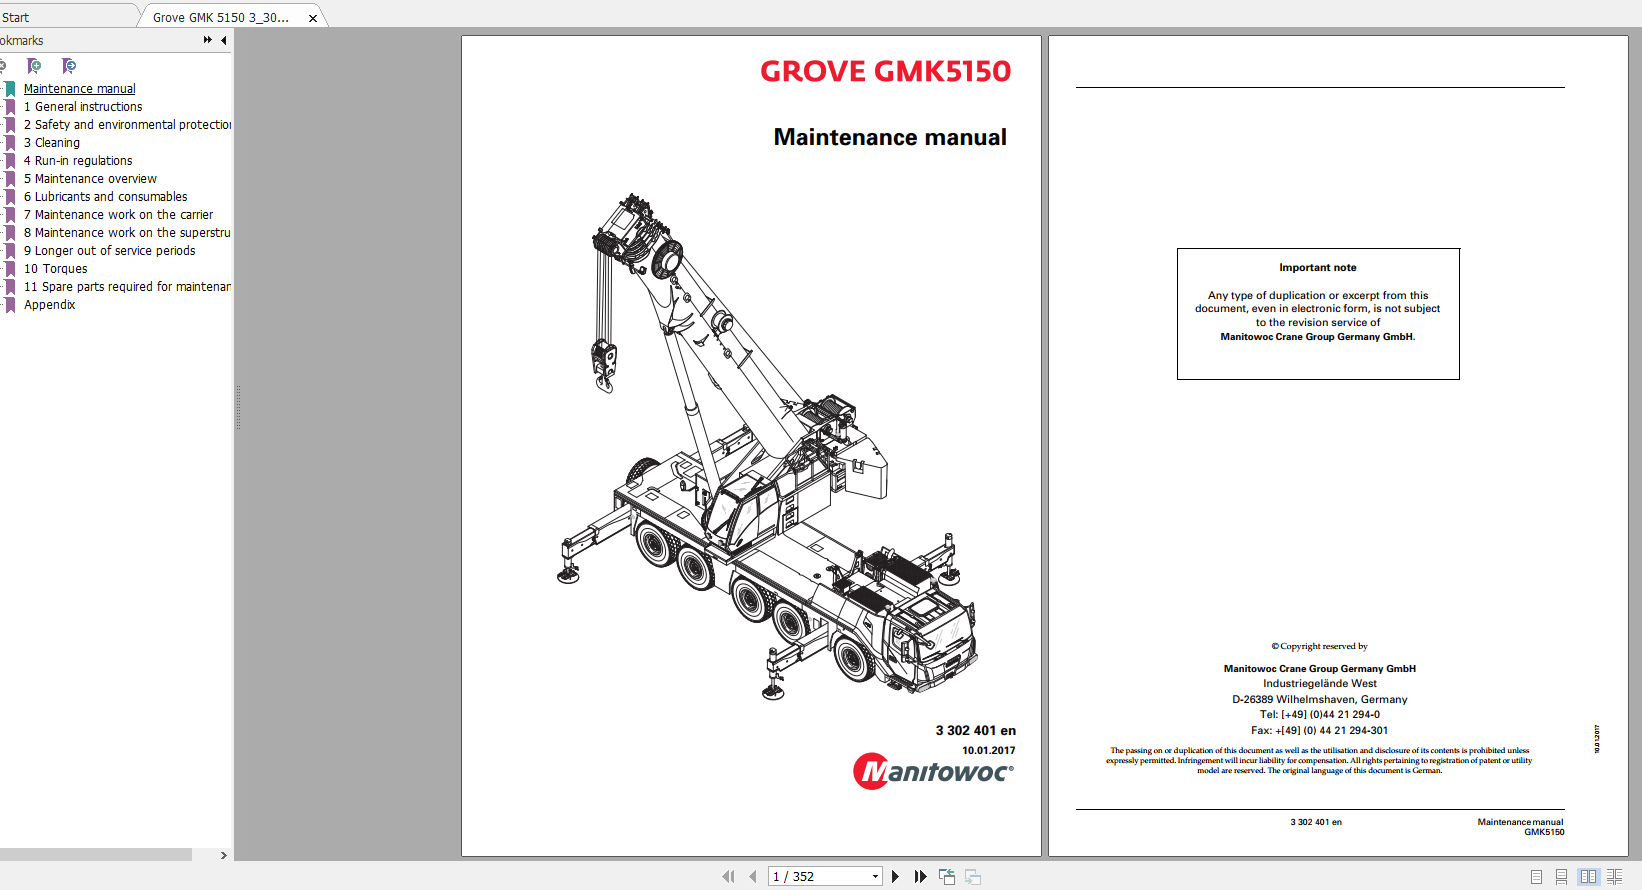Collapse the bookmarks panel with left arrow

(223, 40)
